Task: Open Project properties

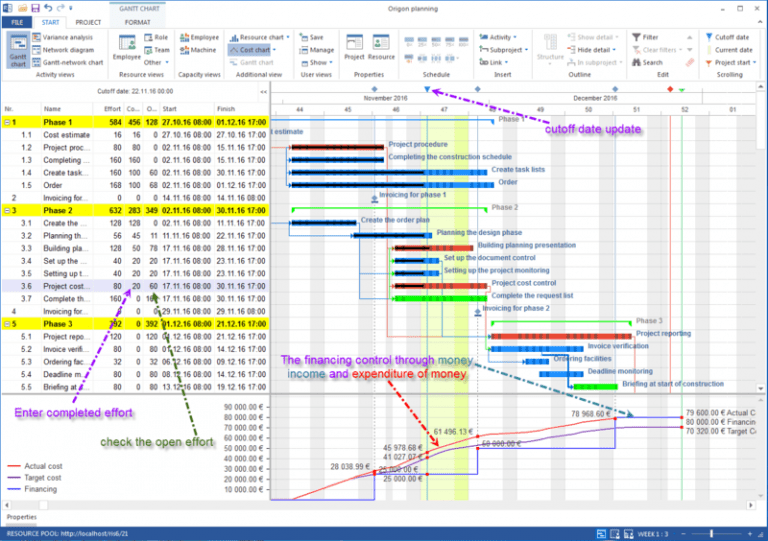Action: 354,48
